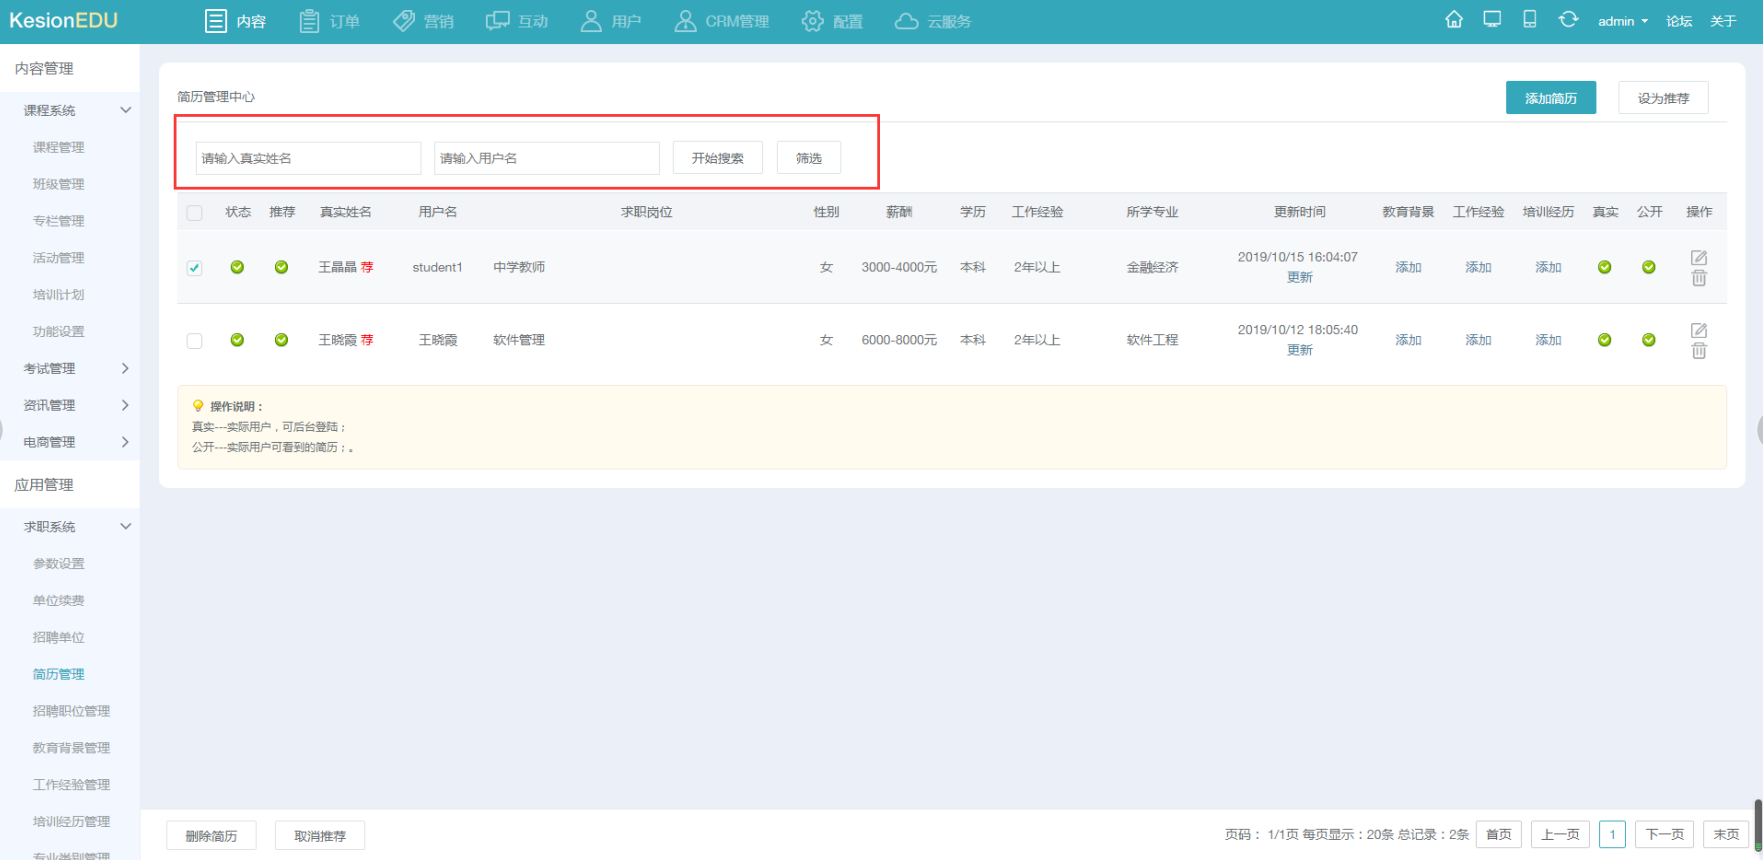Click the 设为推荐 button

(x=1663, y=98)
